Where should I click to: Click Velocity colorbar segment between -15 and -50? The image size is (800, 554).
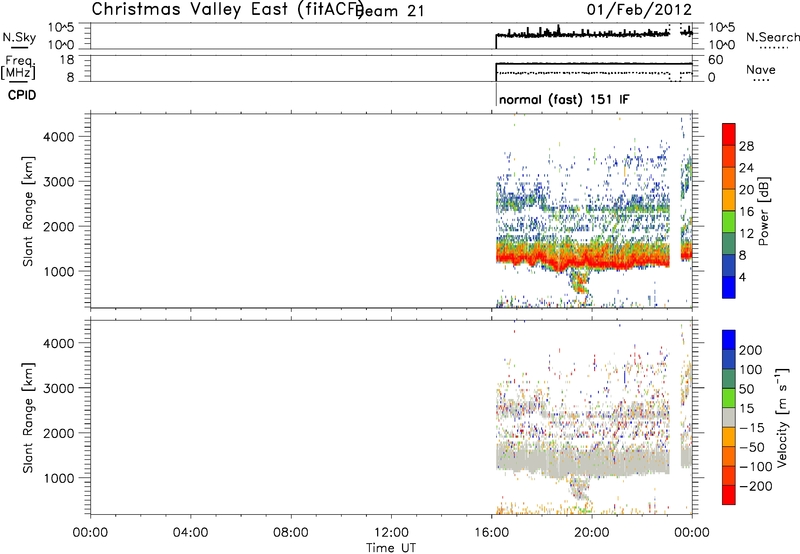(x=729, y=437)
